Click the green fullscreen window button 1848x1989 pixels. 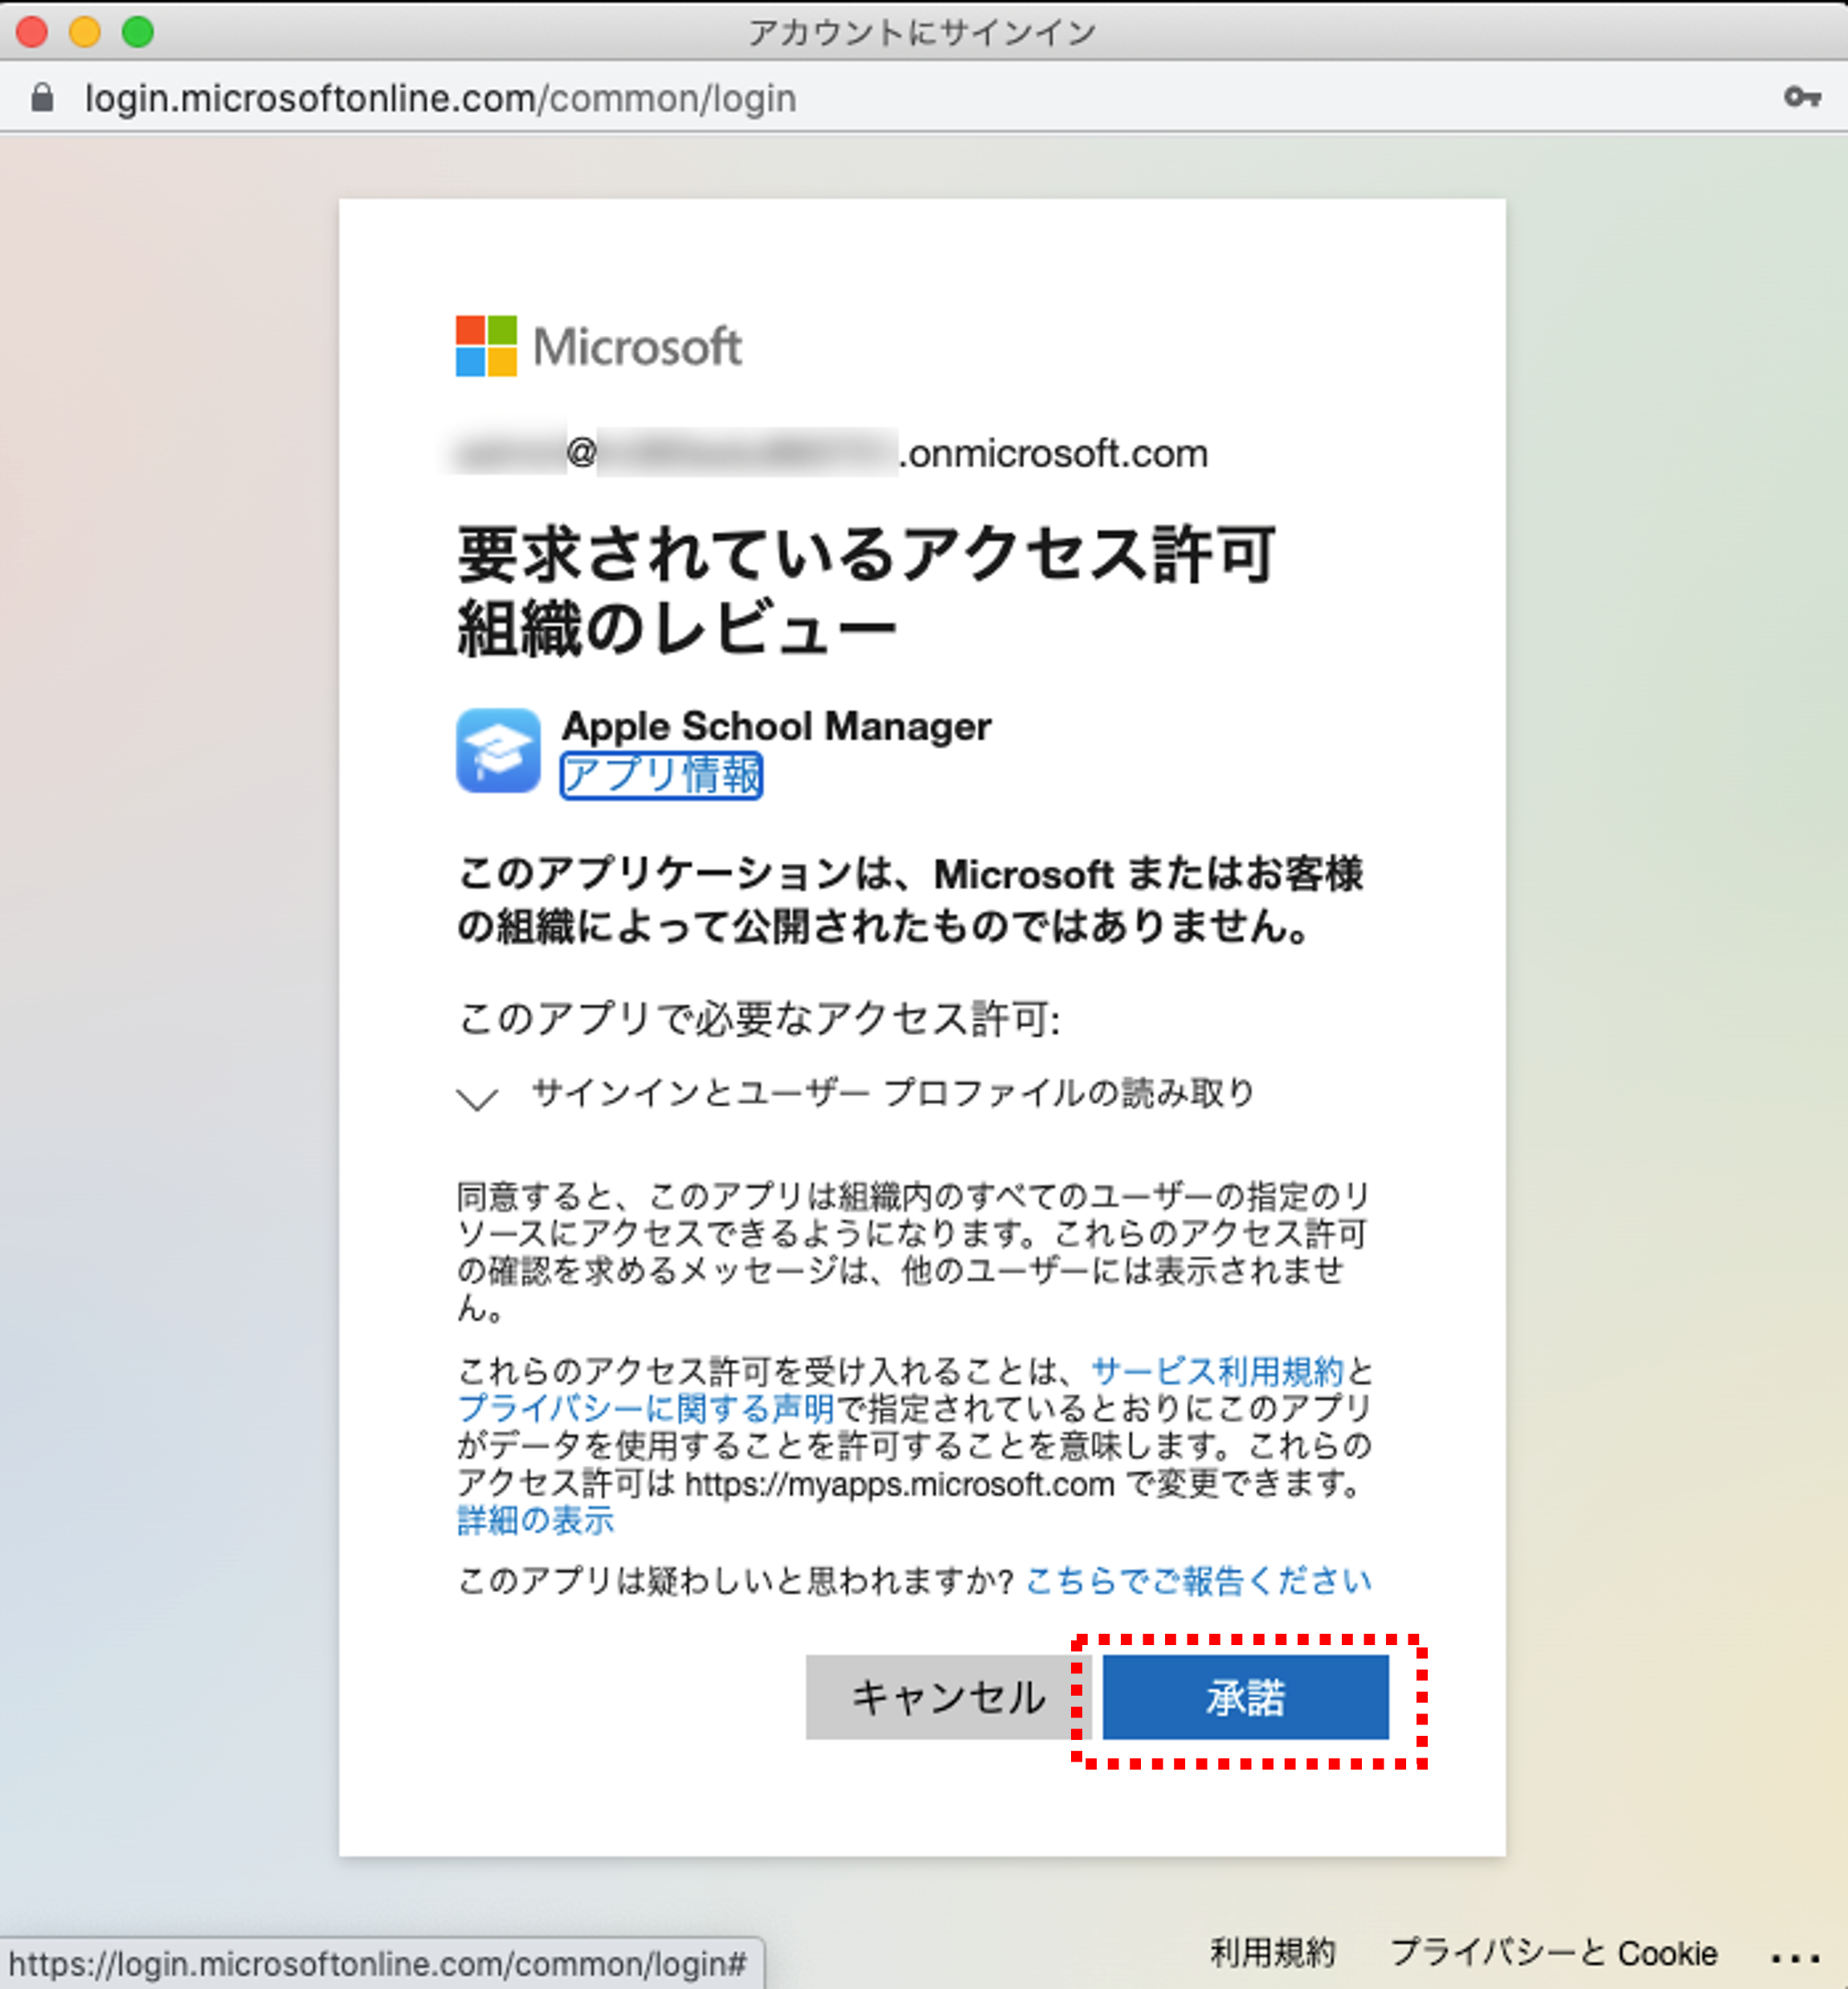pos(138,32)
